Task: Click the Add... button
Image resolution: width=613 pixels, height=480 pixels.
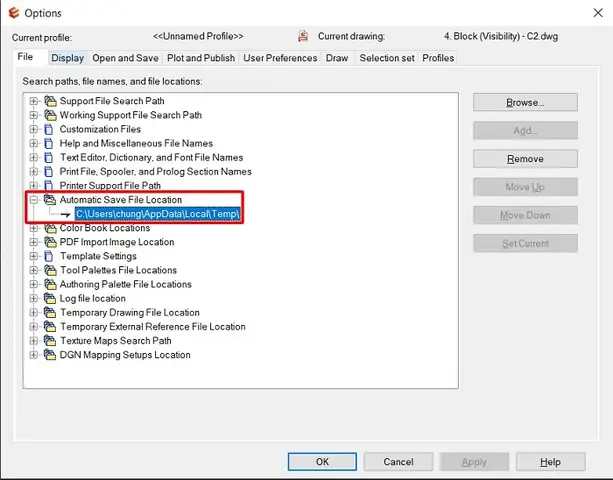Action: click(x=525, y=131)
